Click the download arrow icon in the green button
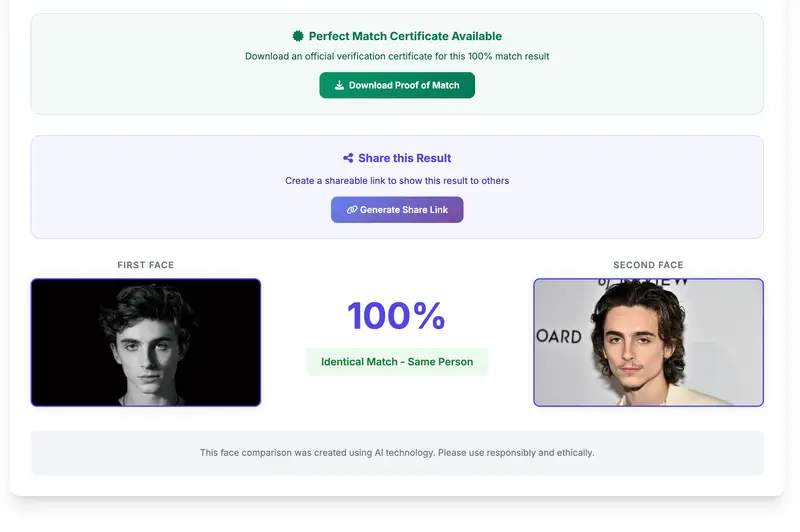 tap(339, 86)
